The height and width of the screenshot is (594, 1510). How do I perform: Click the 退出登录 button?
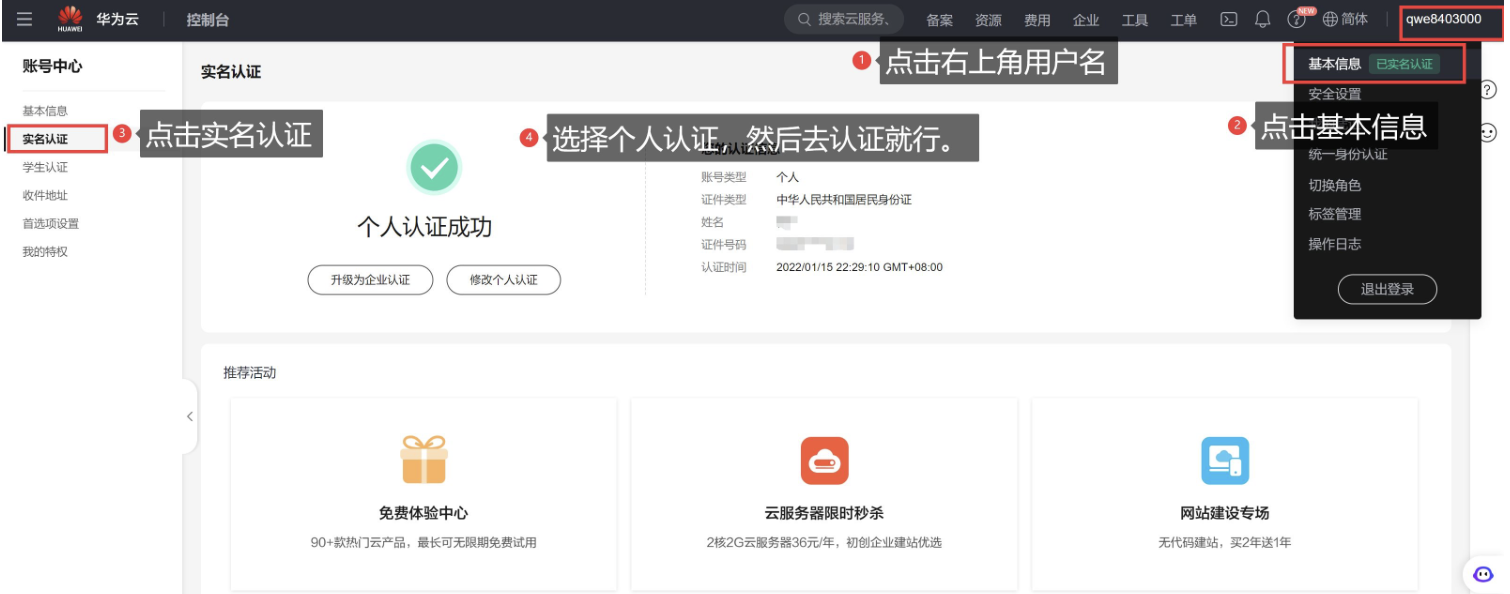(1387, 289)
